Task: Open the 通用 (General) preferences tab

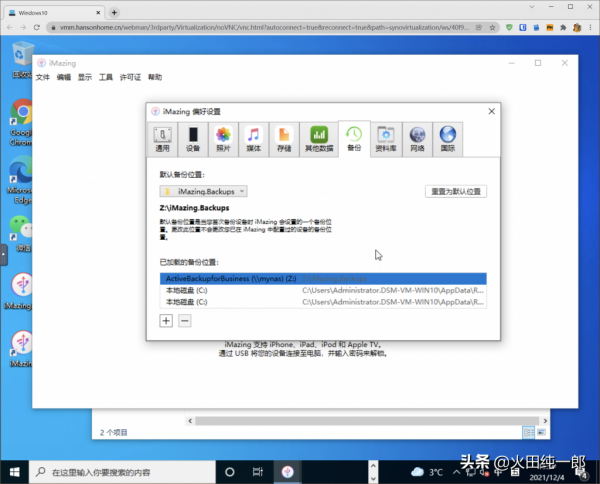Action: point(162,139)
